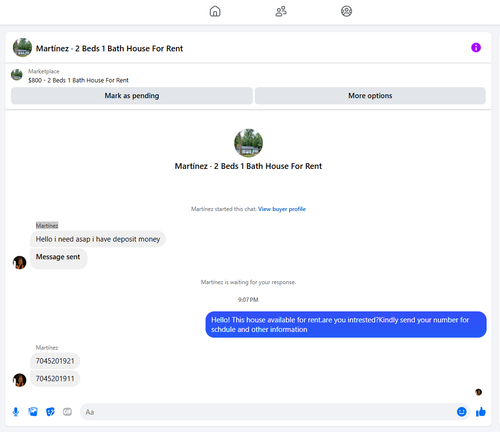Open the GIF picker icon
500x432 pixels.
point(67,412)
